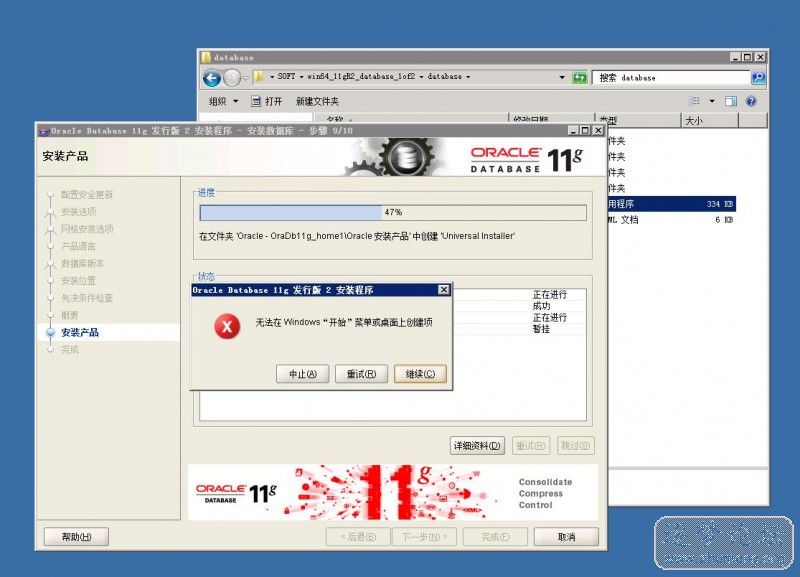Select the 先决条件检查 step in sidebar
The width and height of the screenshot is (800, 577).
tap(87, 298)
